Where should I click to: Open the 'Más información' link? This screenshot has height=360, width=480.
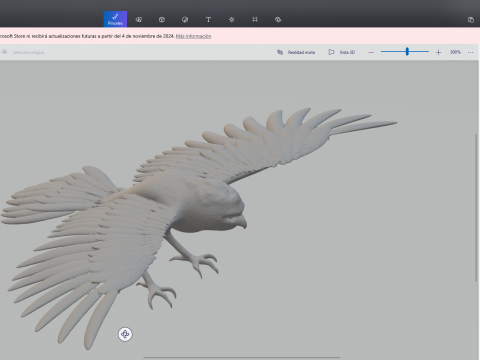click(x=193, y=36)
